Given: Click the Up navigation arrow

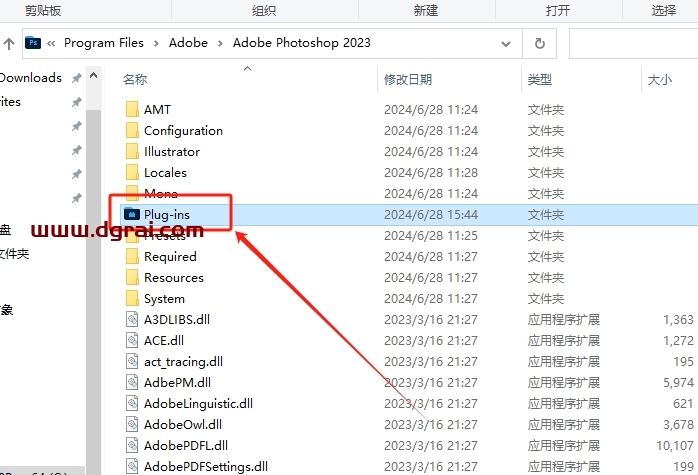Looking at the screenshot, I should (9, 44).
